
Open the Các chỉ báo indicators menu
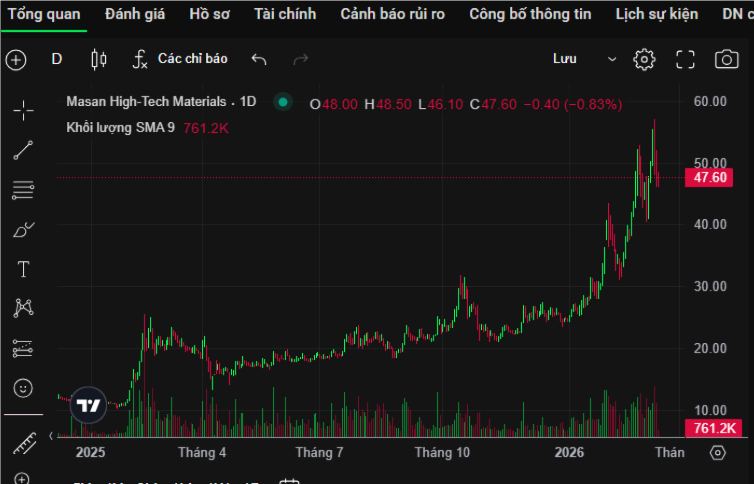coord(180,59)
